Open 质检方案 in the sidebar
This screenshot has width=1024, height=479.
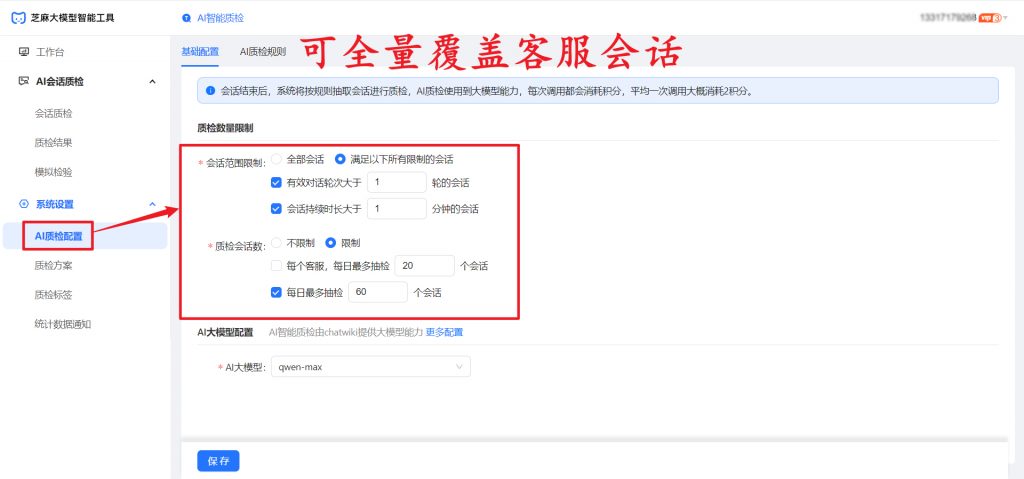pos(53,266)
